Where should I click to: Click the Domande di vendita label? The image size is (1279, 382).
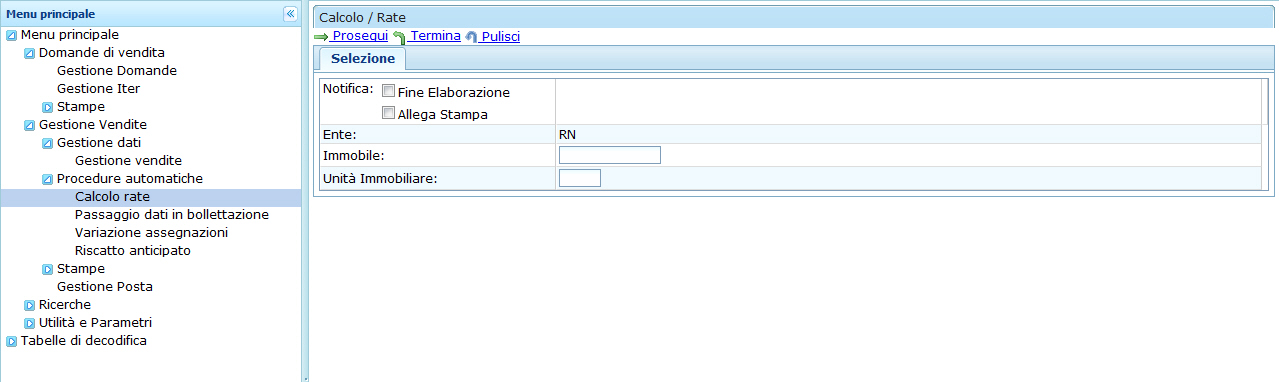[x=102, y=53]
